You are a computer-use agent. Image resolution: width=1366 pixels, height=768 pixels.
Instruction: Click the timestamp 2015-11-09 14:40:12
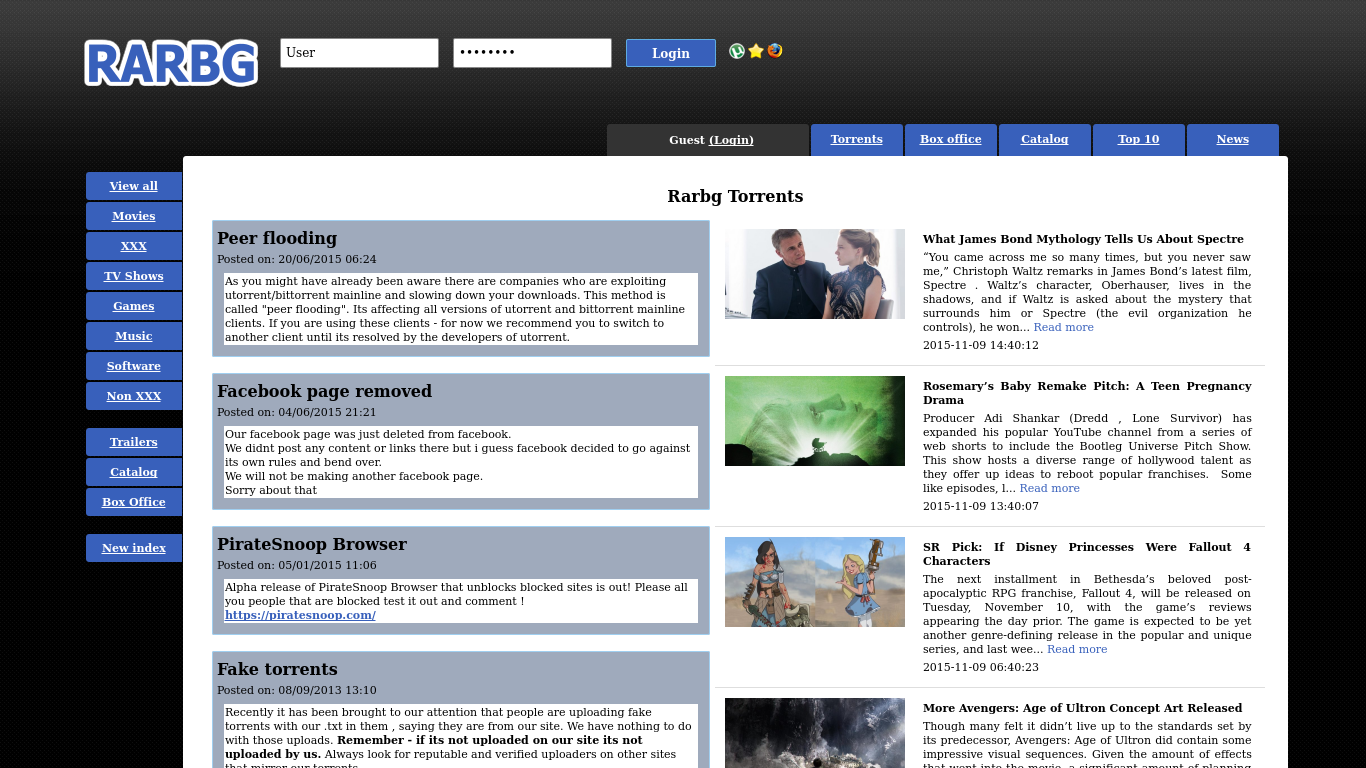[981, 346]
